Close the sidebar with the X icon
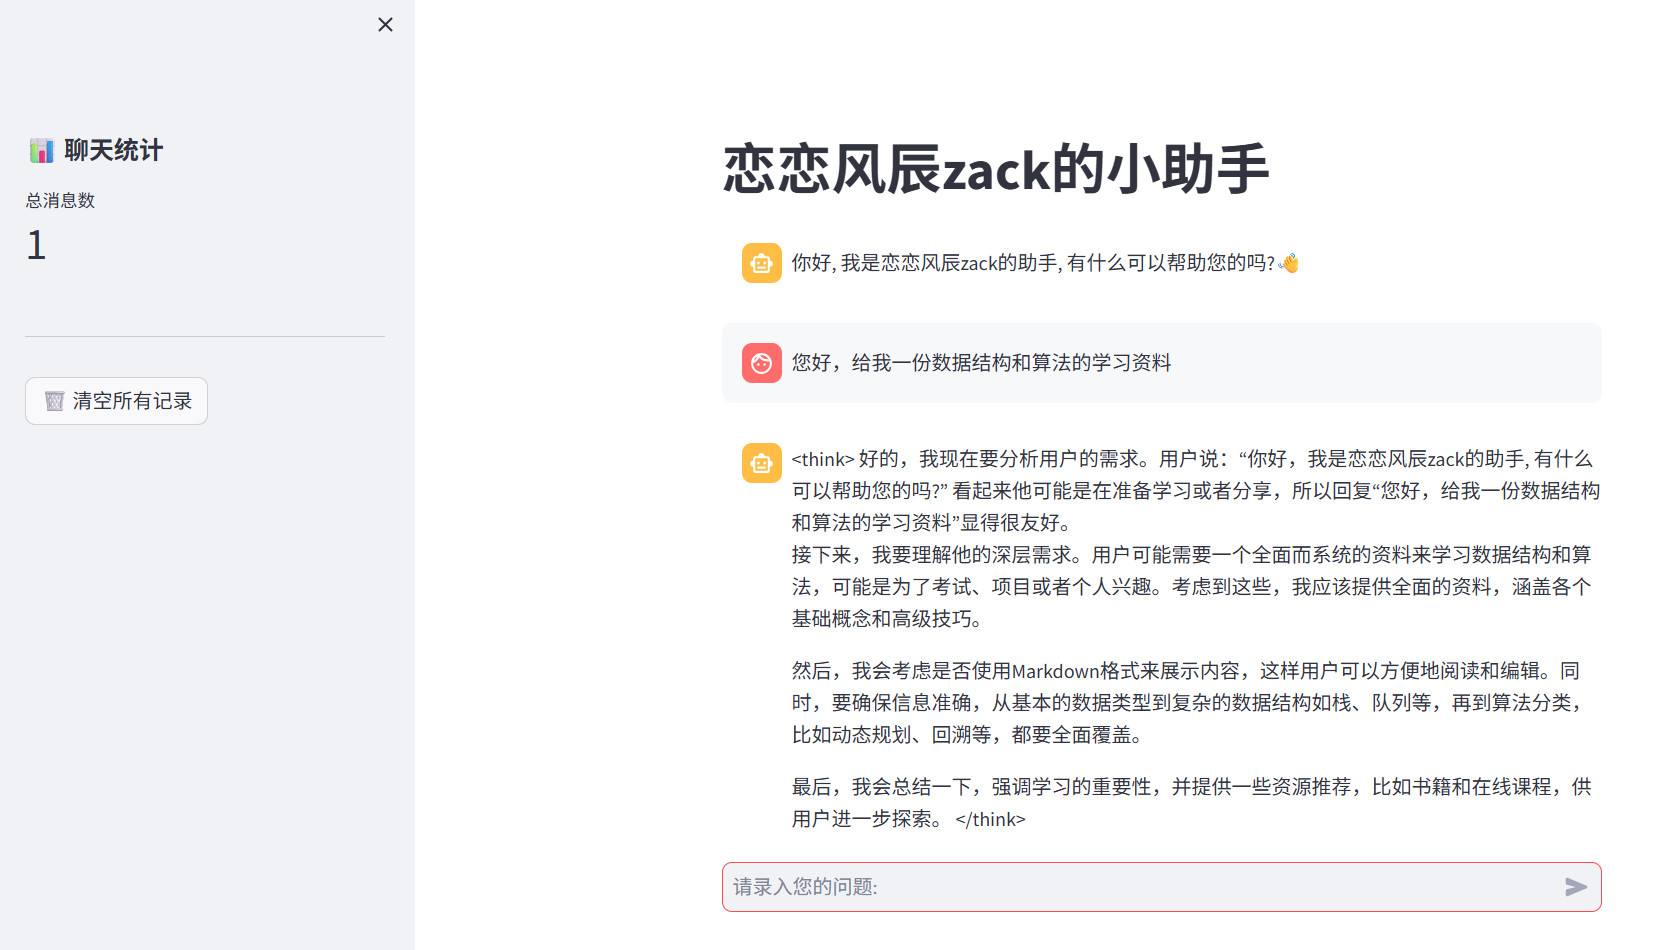Viewport: 1662px width, 950px height. (x=385, y=25)
